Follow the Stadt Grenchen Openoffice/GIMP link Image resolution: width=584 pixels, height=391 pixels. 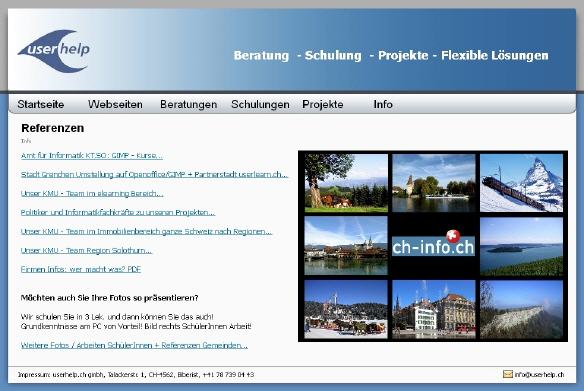154,174
